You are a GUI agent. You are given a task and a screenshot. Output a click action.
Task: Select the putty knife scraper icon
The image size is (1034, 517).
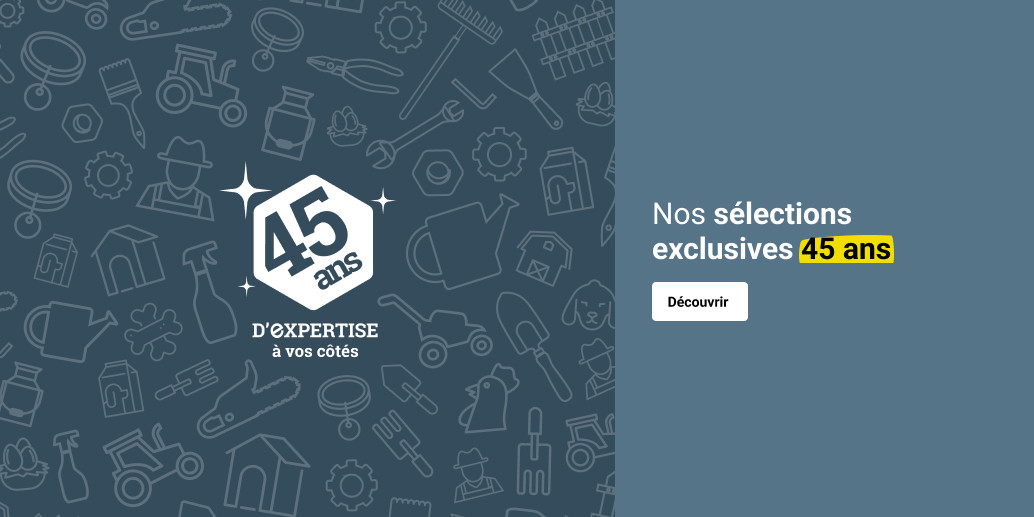pyautogui.click(x=526, y=88)
